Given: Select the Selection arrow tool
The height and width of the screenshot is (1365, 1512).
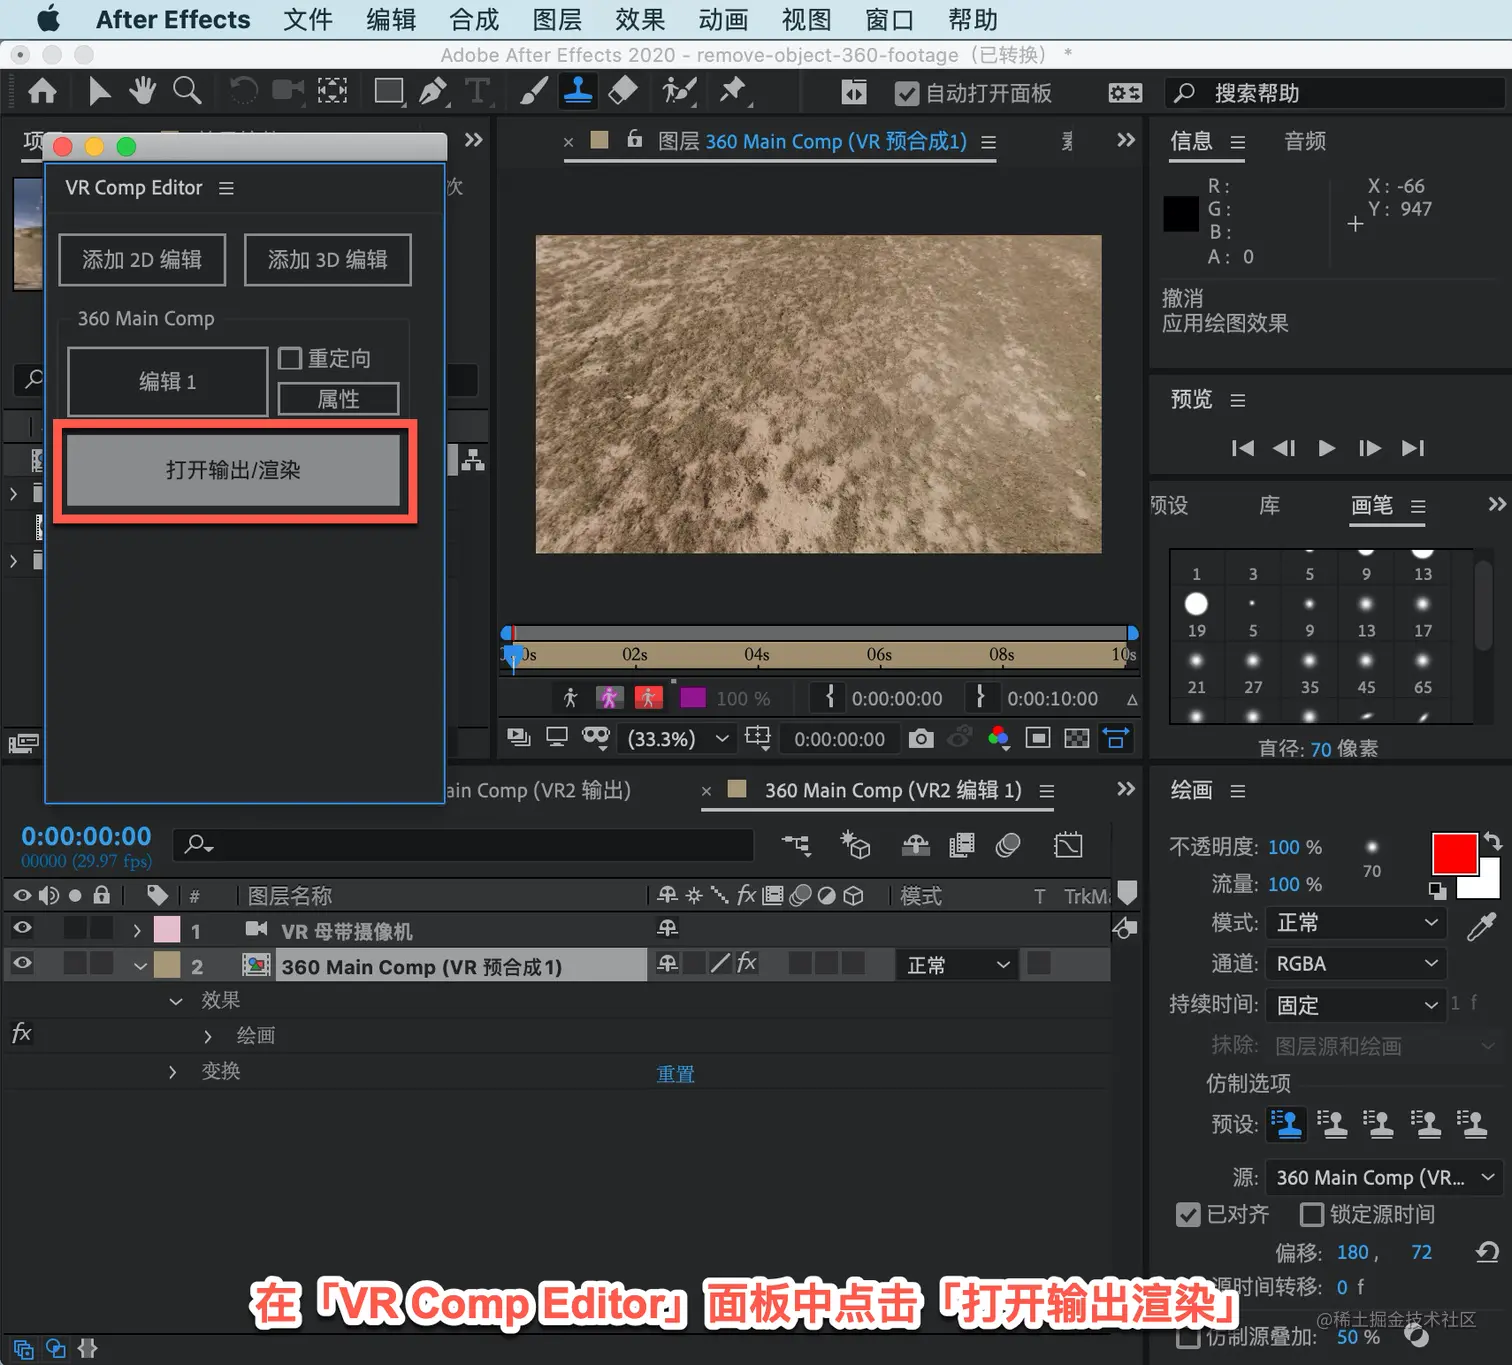Looking at the screenshot, I should [x=98, y=92].
